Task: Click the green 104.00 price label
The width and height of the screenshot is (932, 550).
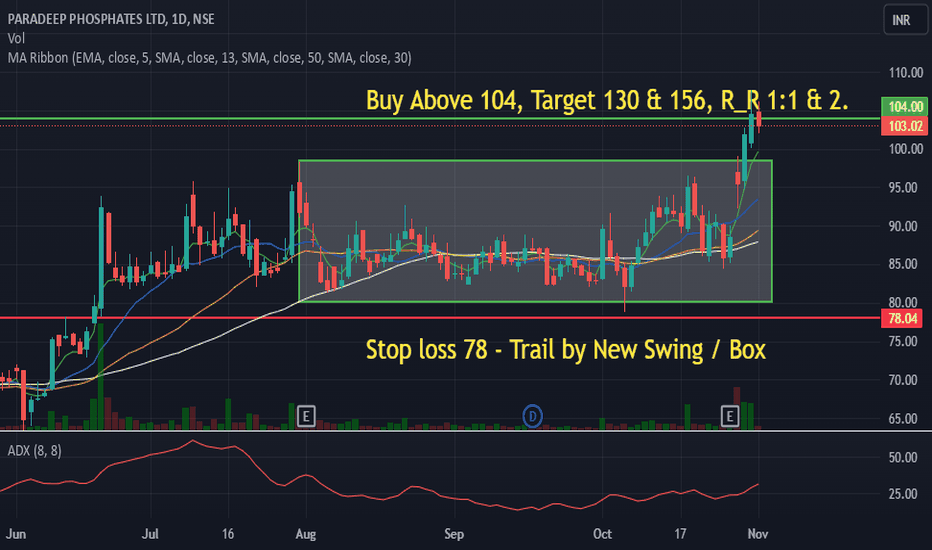Action: (905, 106)
